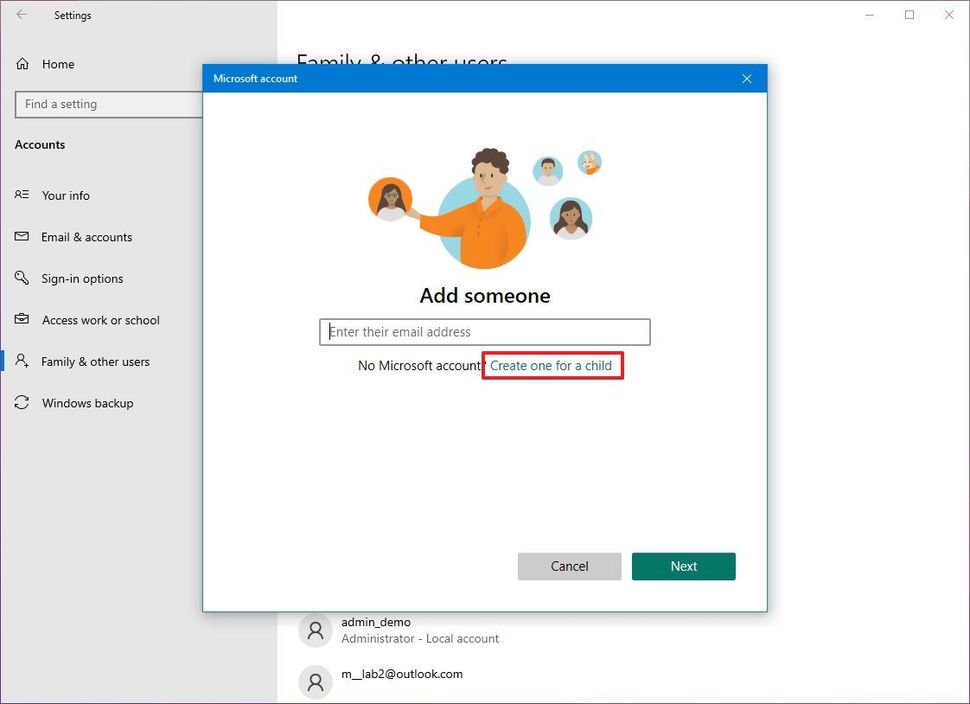Click the Your info person icon
Screen dimensions: 970x704
pos(22,195)
